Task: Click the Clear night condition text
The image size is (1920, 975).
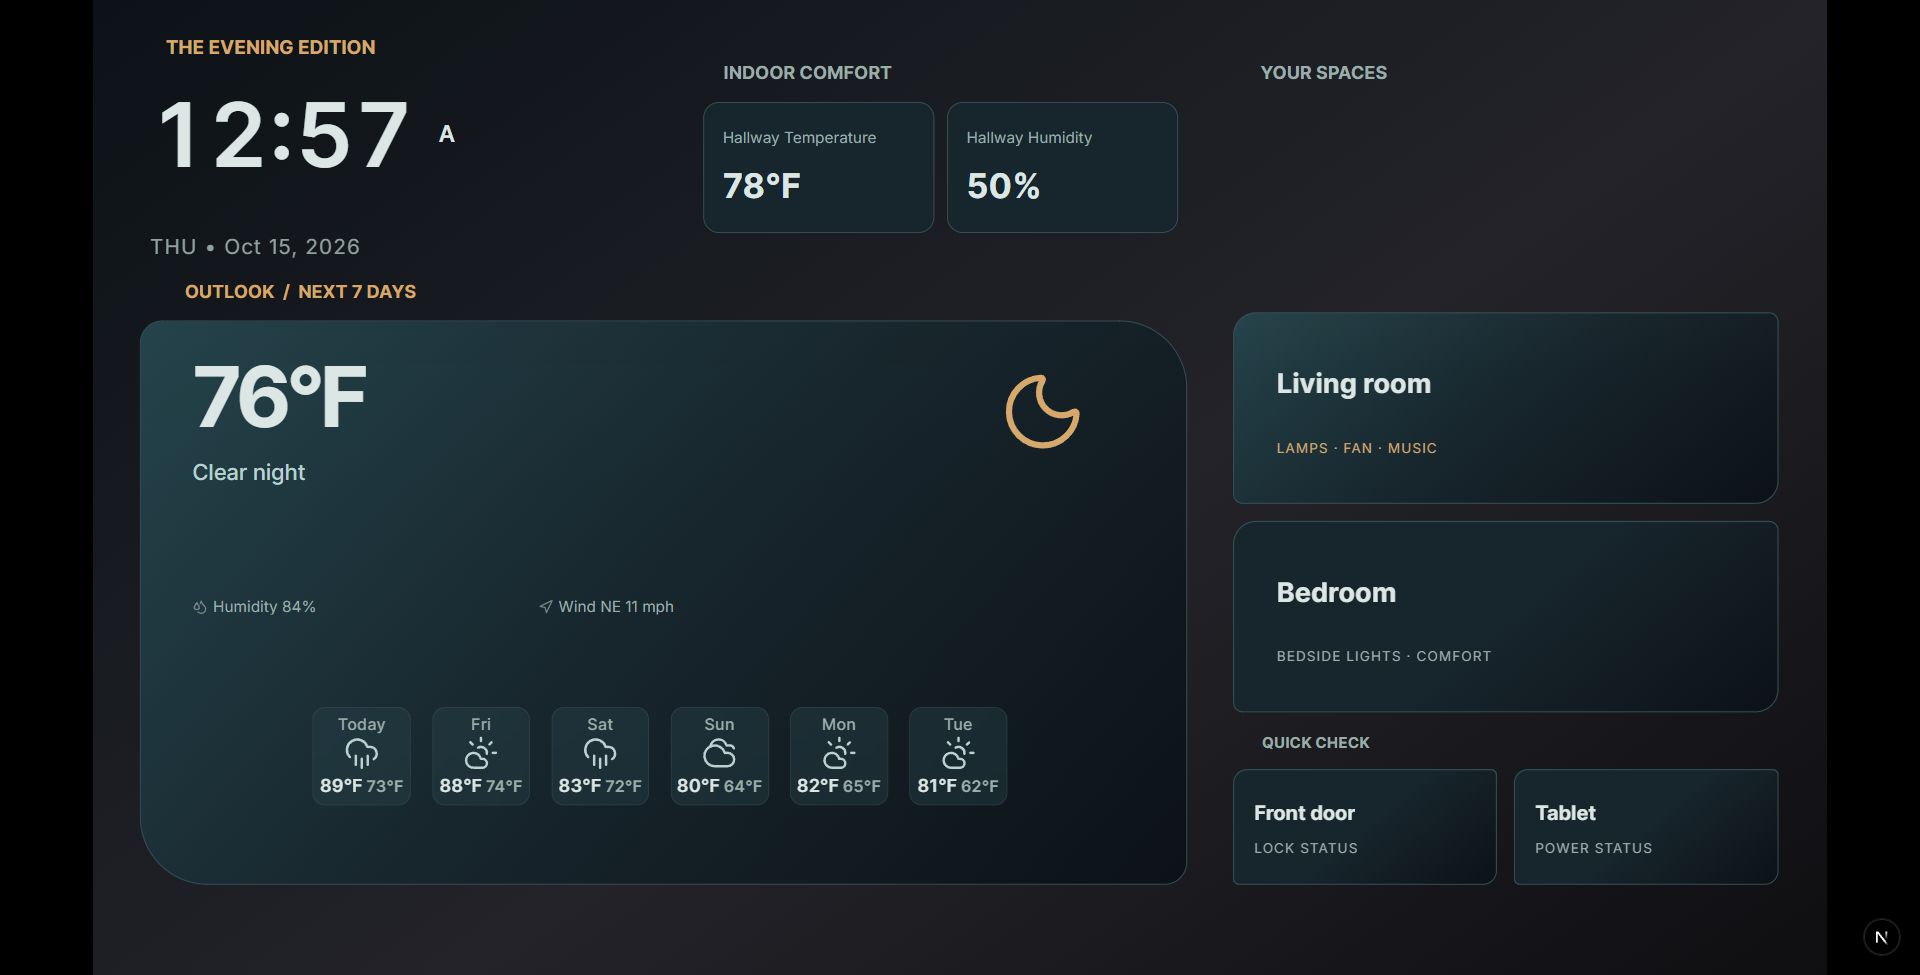Action: (249, 472)
